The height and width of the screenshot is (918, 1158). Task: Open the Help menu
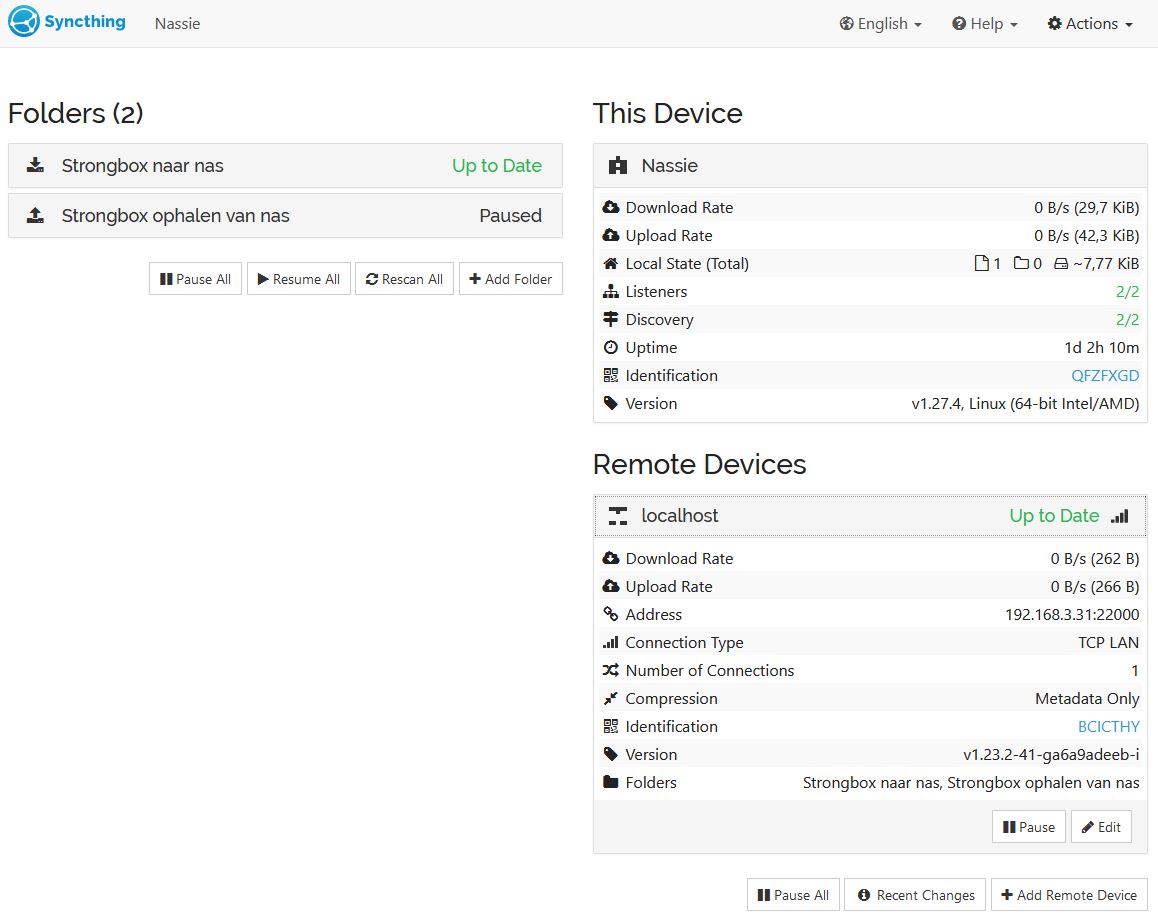pyautogui.click(x=984, y=24)
